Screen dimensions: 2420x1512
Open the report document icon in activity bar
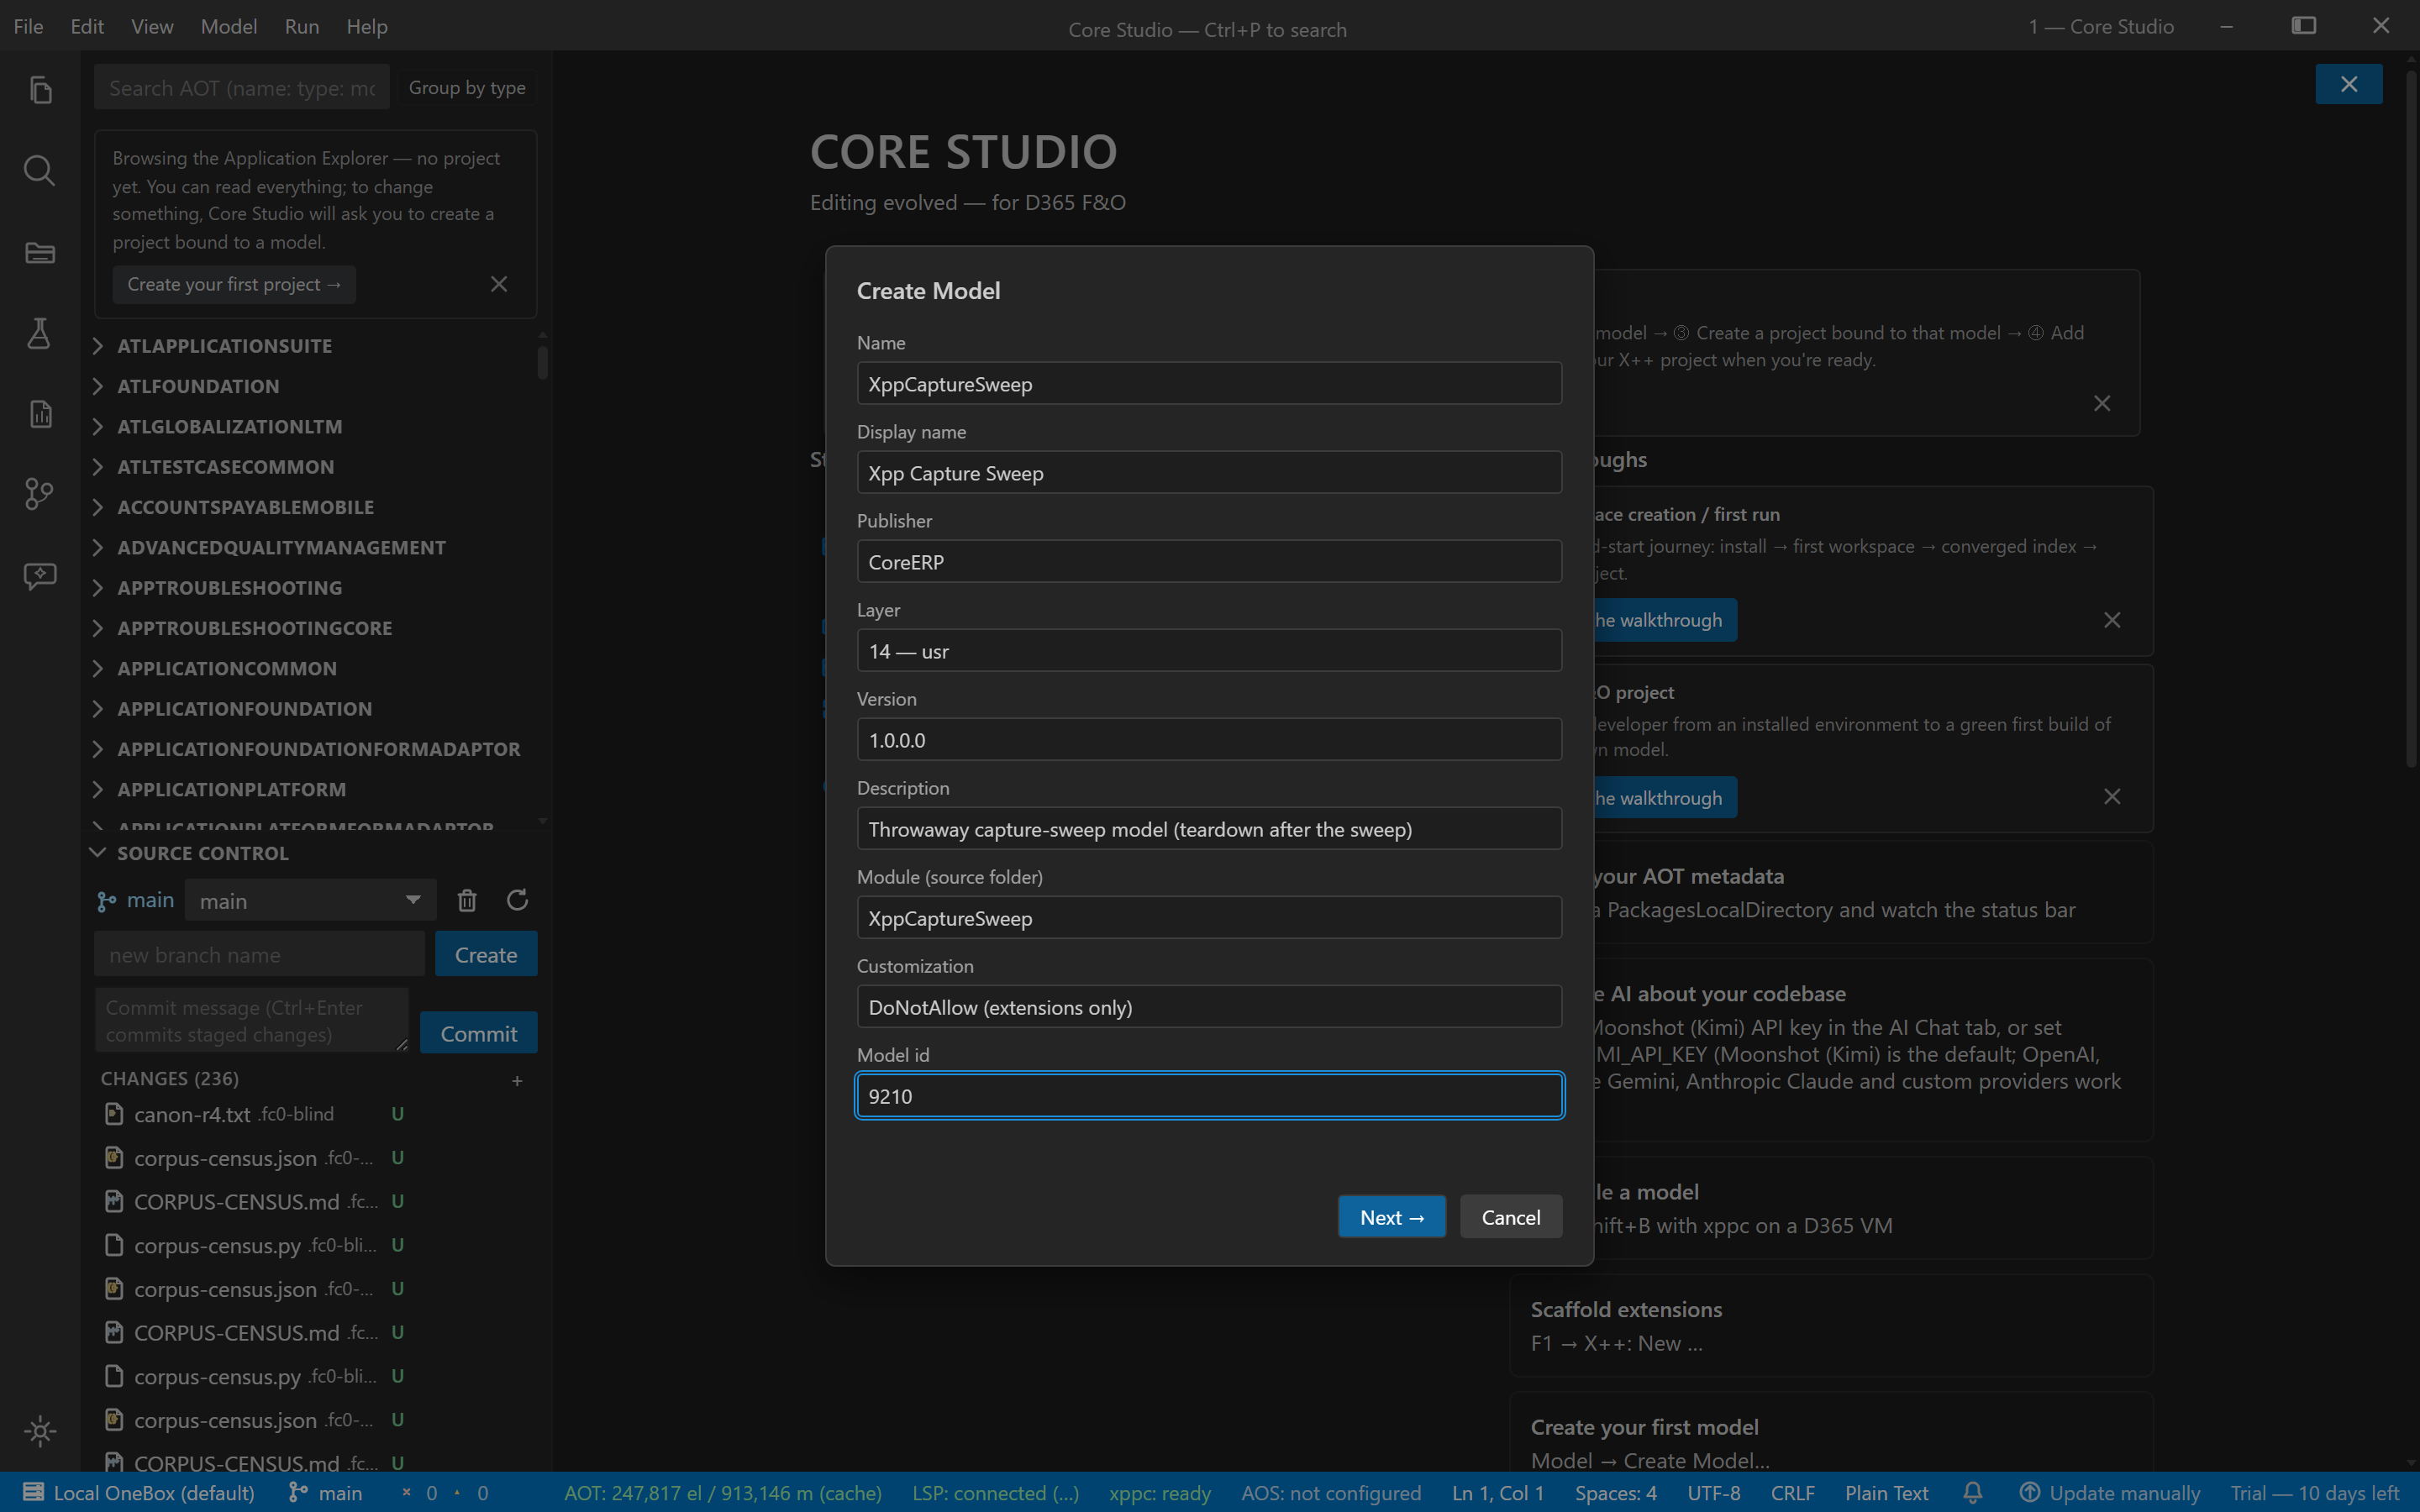pos(40,413)
